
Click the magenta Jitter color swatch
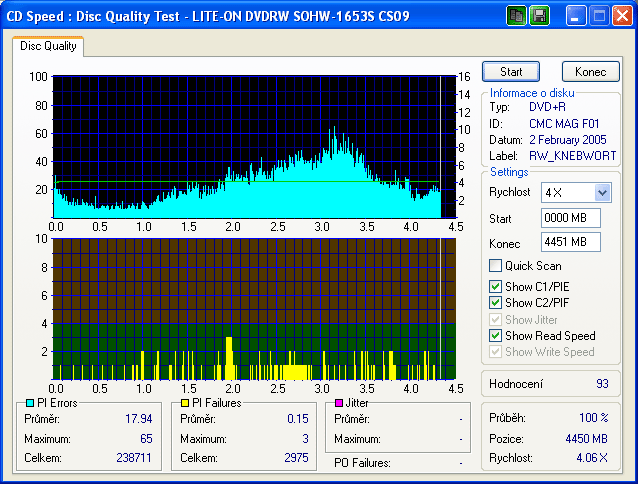coord(339,402)
